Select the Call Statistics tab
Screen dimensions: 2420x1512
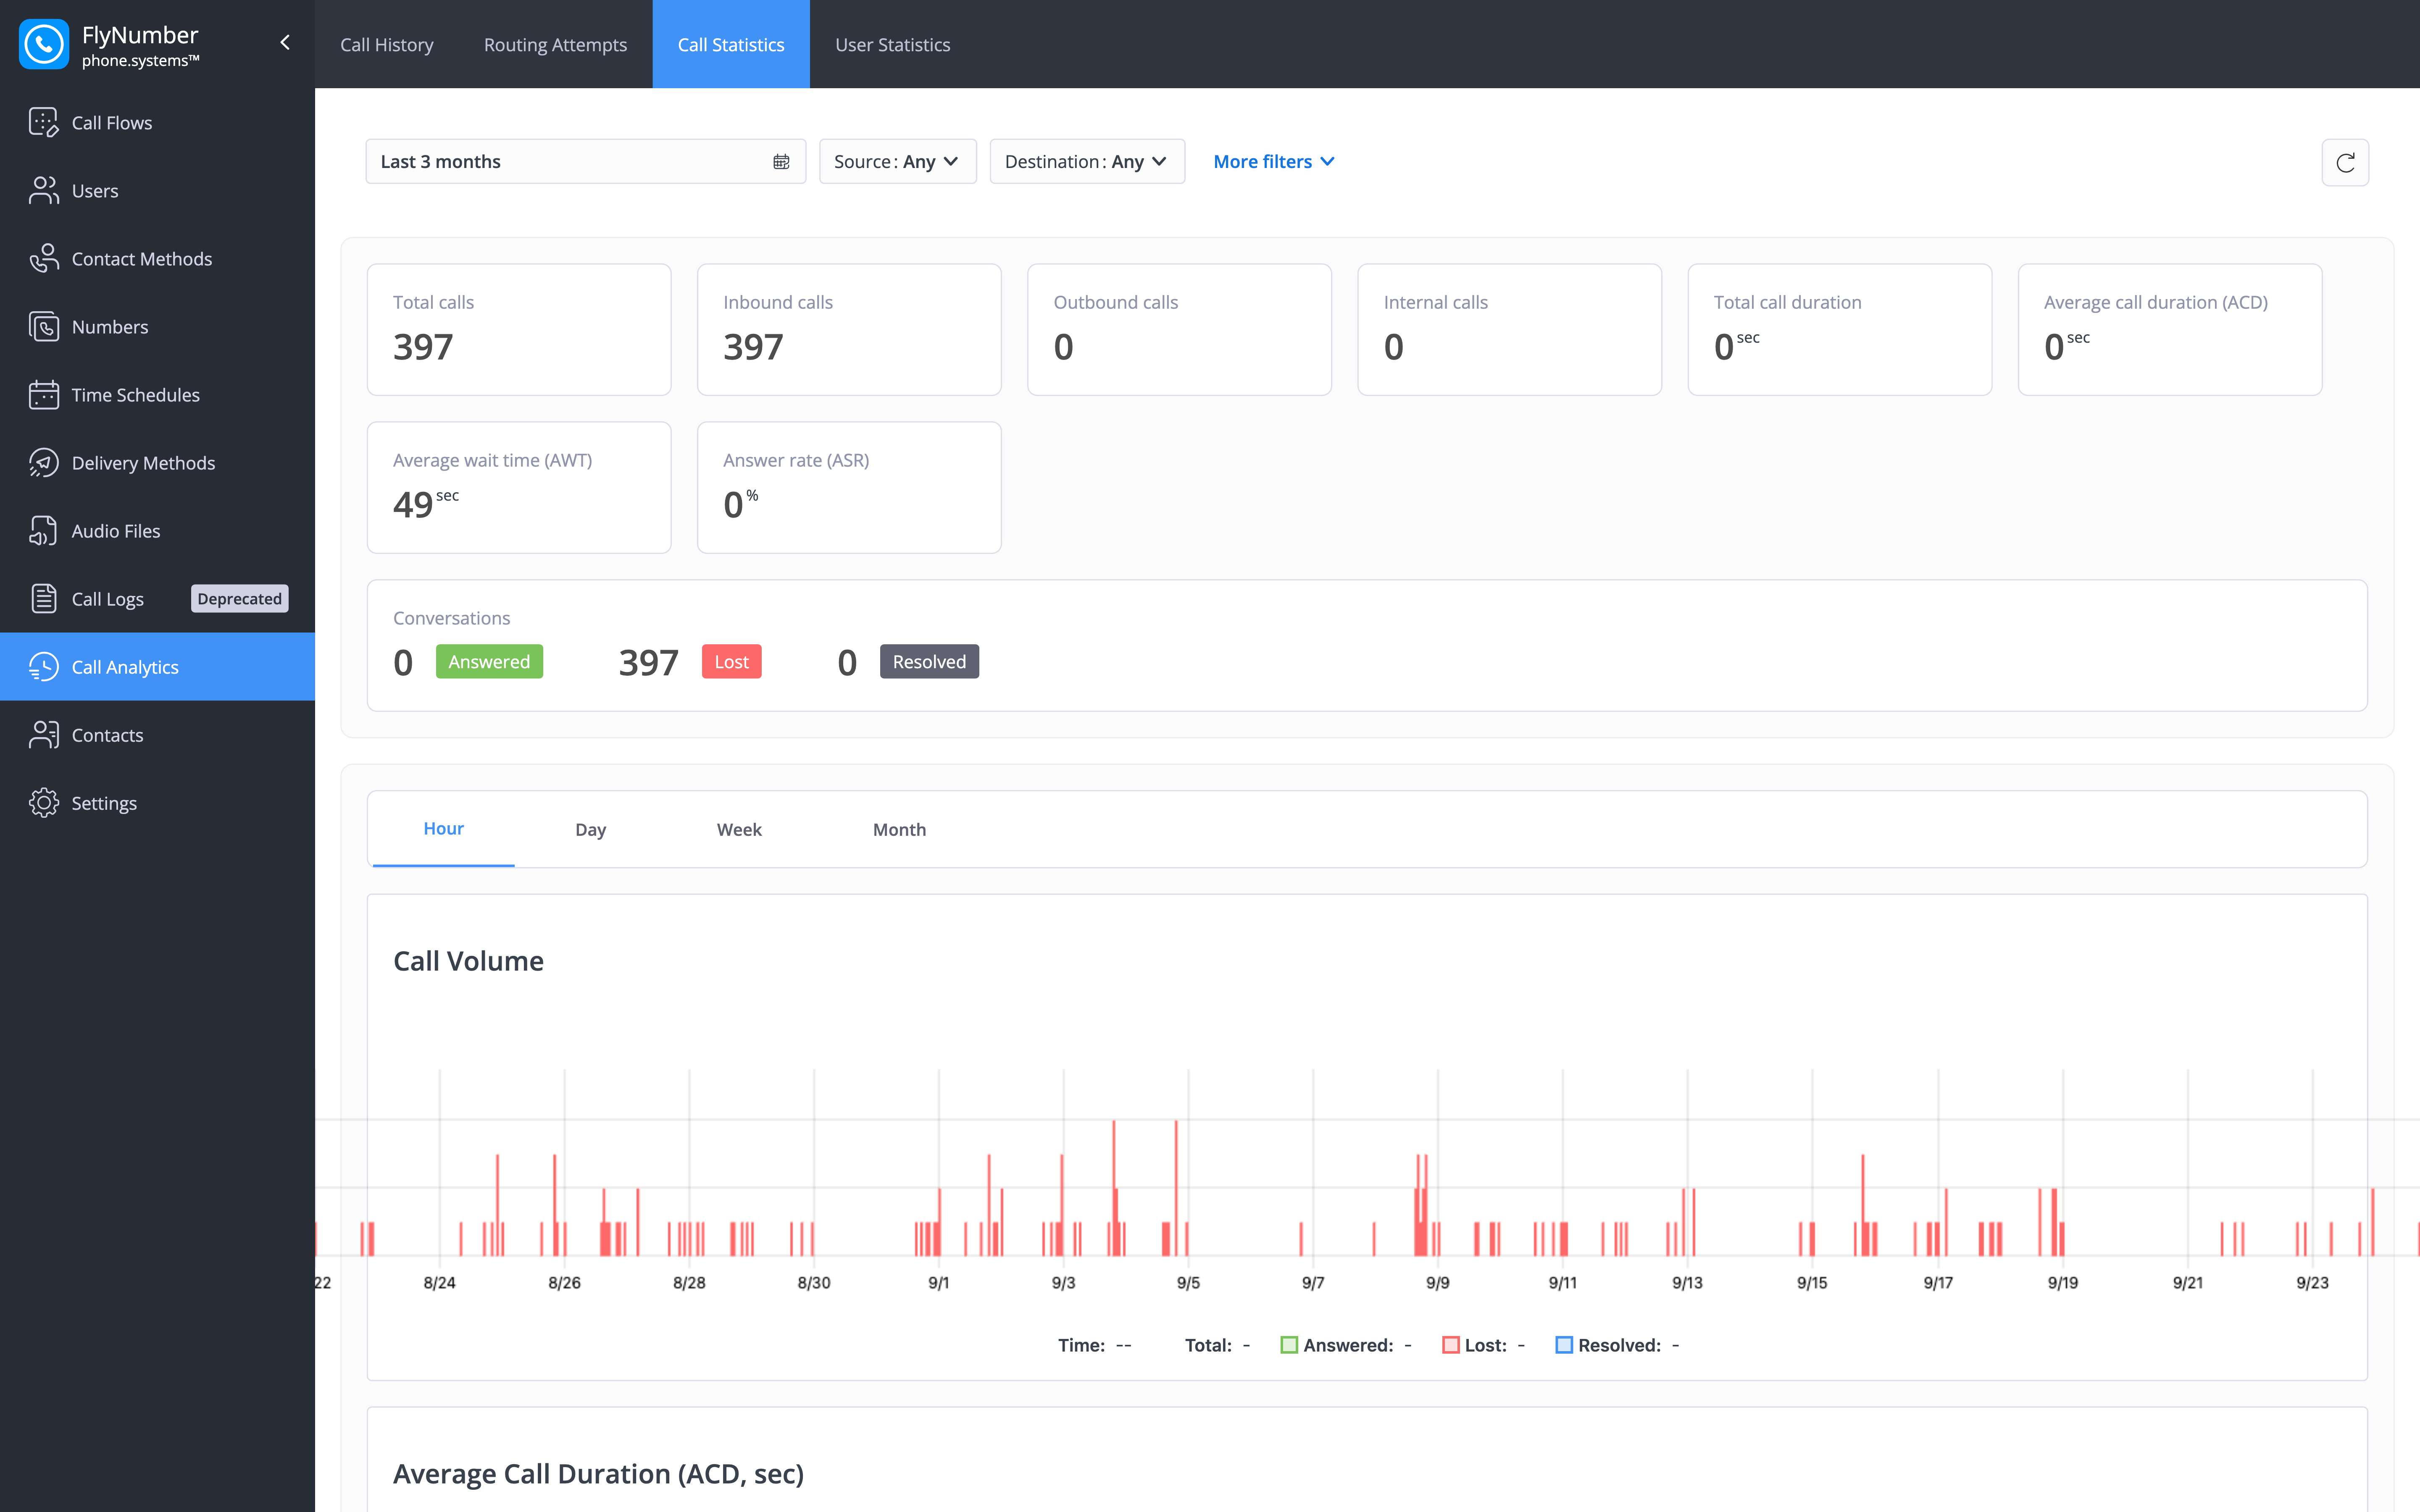pyautogui.click(x=731, y=44)
